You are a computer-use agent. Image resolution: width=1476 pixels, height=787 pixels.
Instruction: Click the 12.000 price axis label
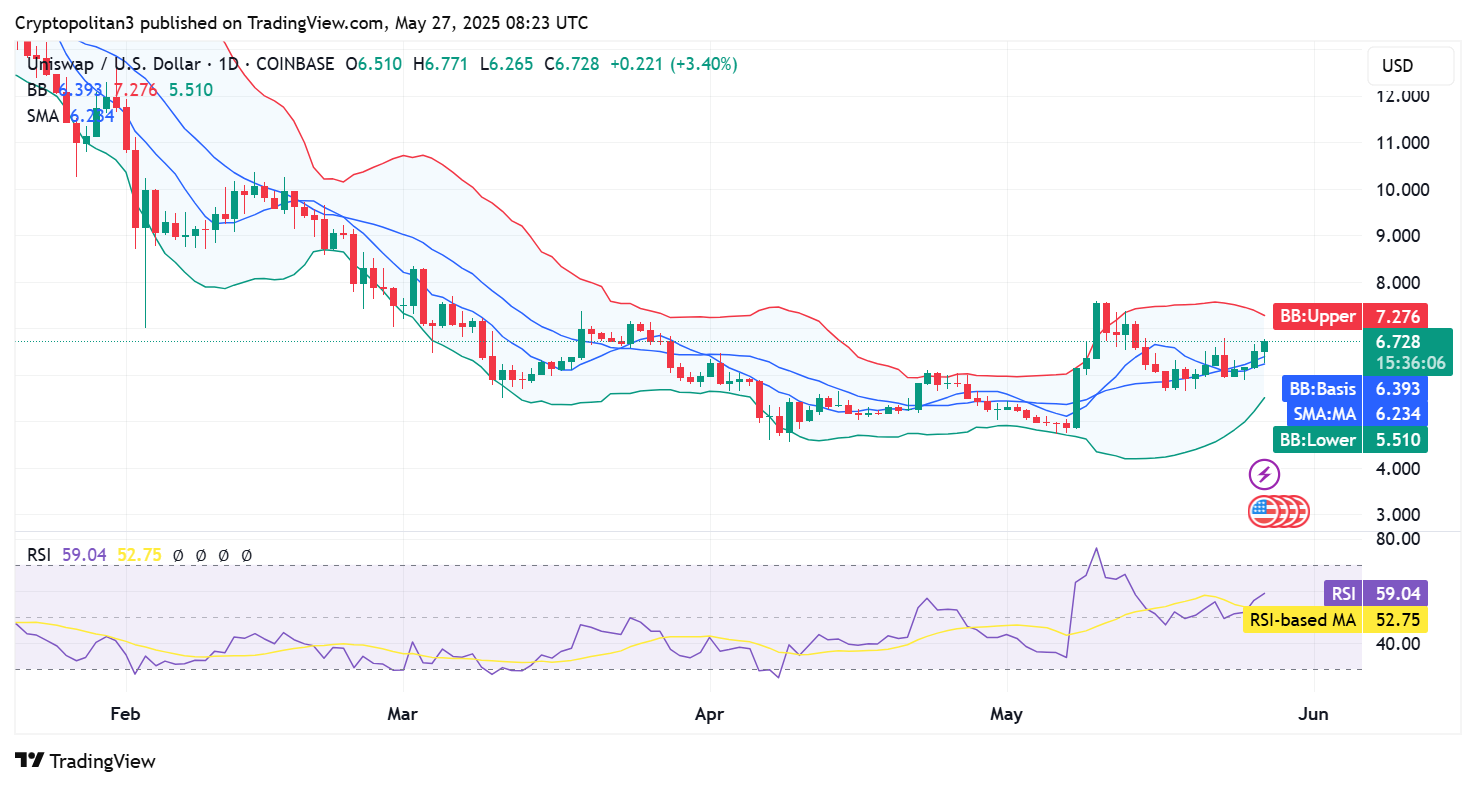(1401, 97)
